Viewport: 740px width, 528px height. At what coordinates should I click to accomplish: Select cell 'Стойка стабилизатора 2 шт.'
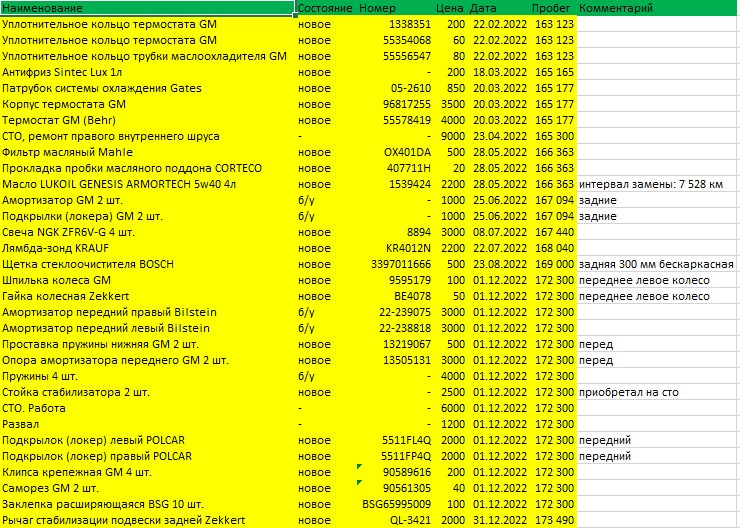pos(148,393)
